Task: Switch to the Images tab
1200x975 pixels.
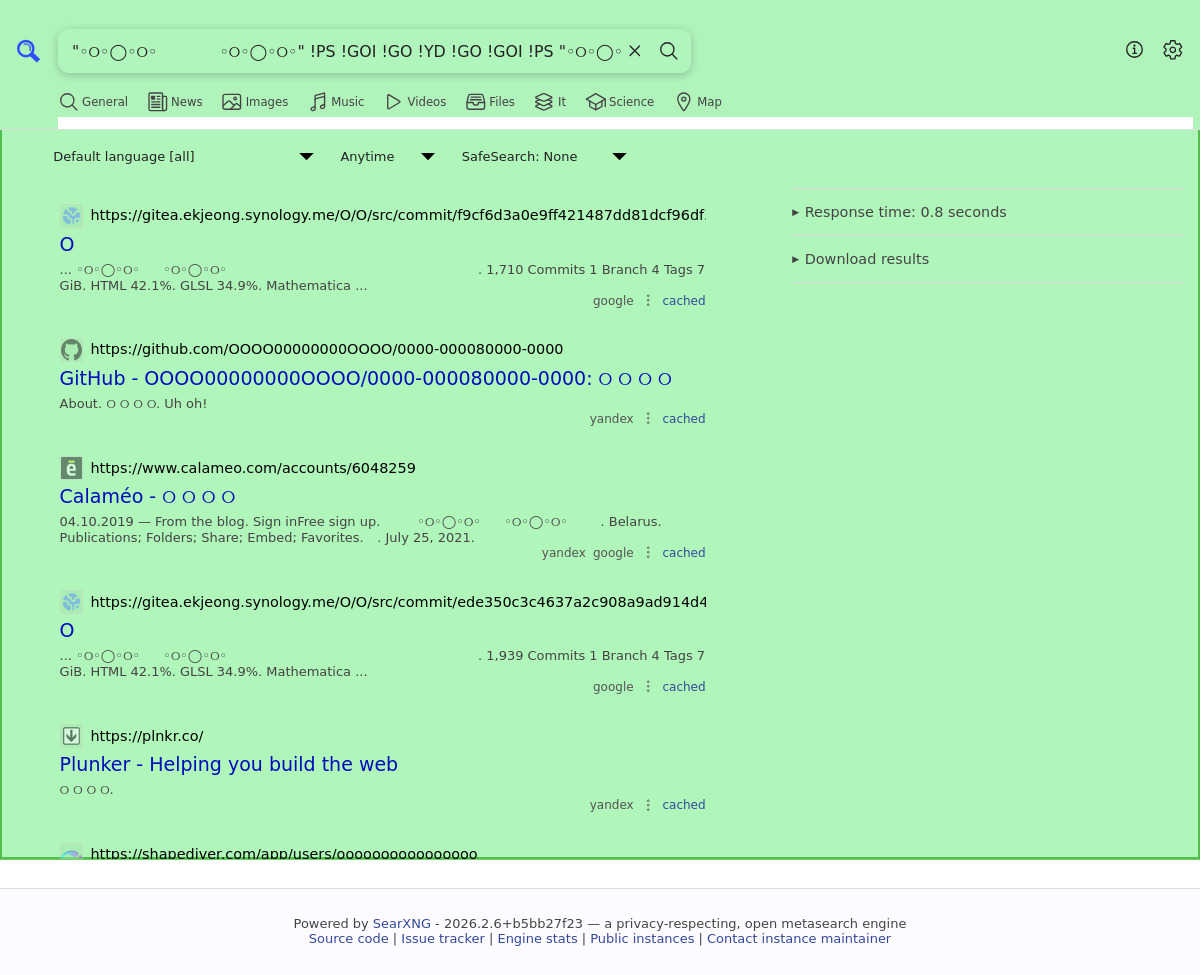Action: (x=255, y=102)
